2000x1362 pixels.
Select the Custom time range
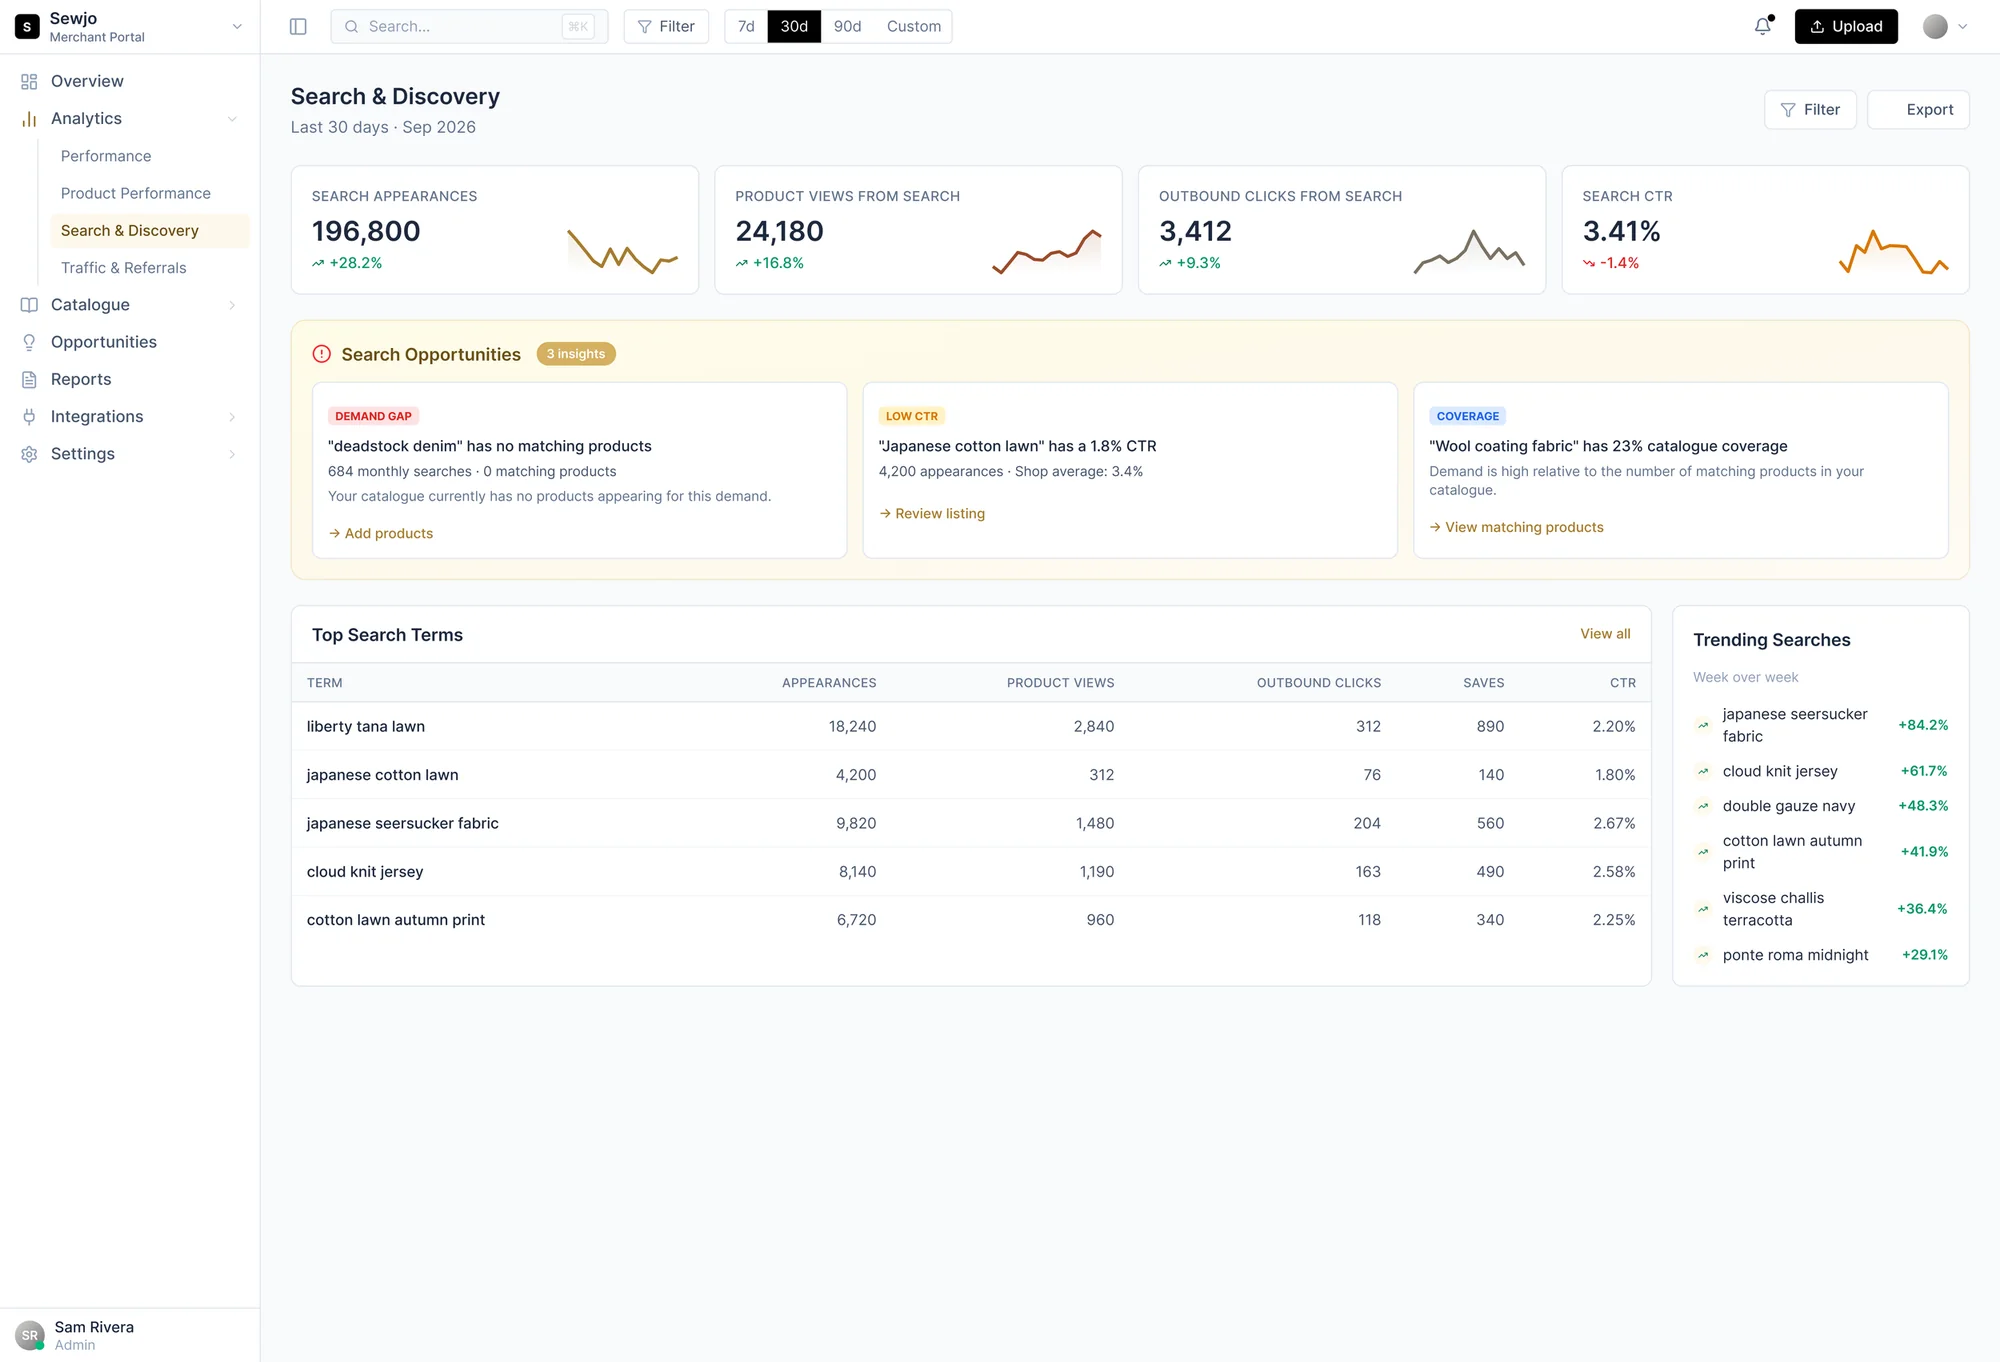(913, 26)
